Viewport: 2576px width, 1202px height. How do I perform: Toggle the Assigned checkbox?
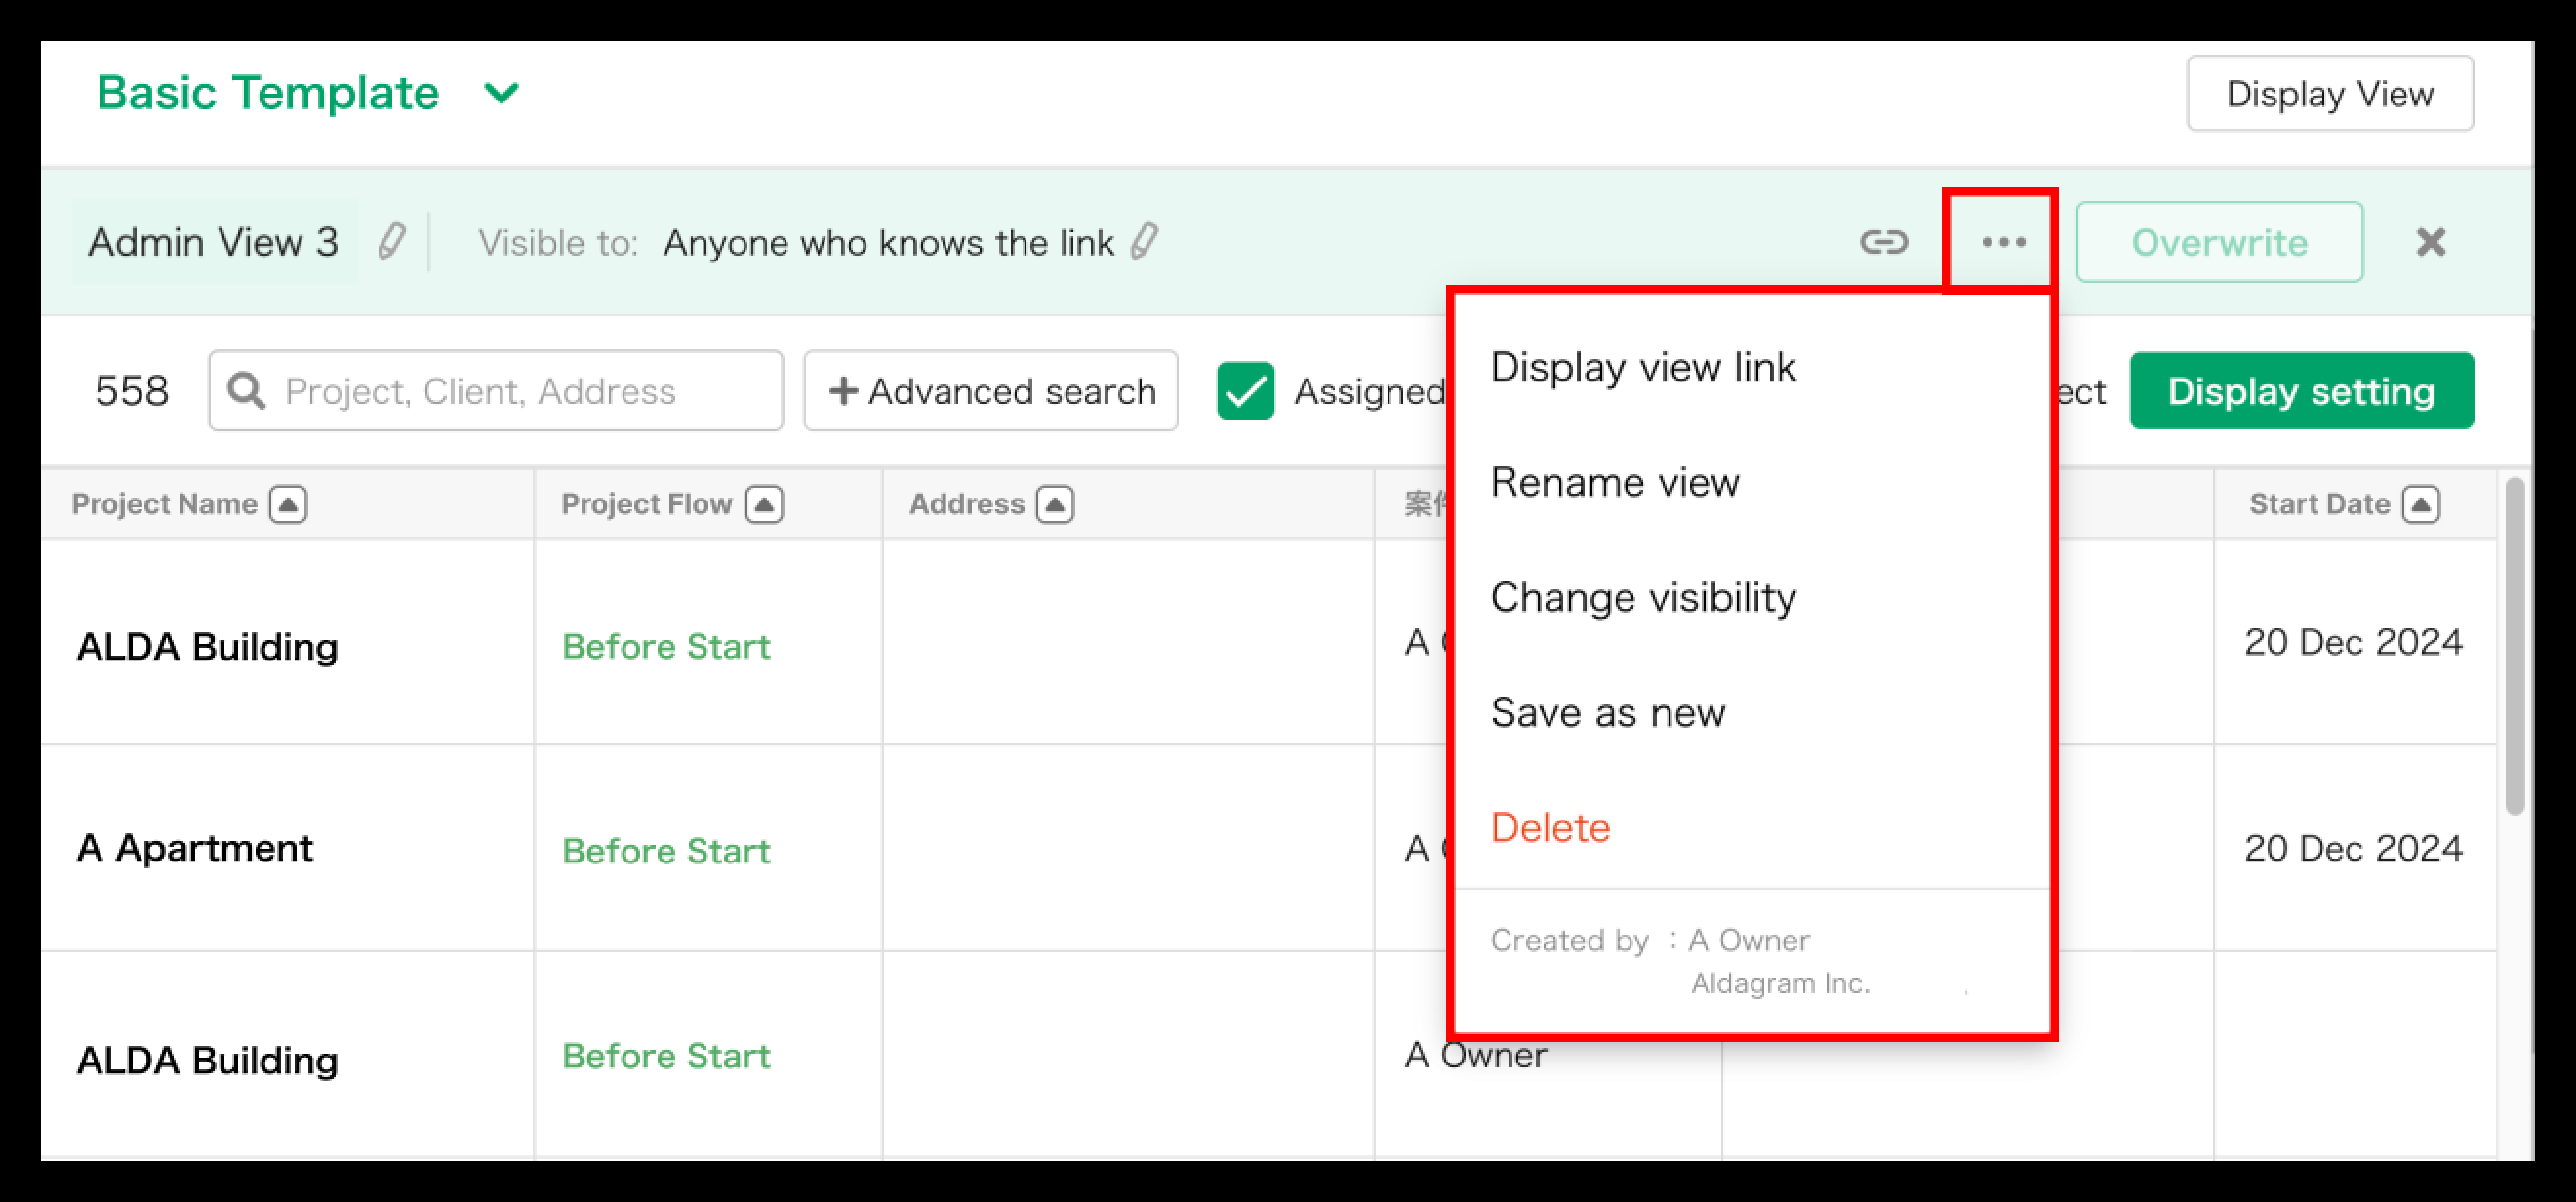(1245, 391)
